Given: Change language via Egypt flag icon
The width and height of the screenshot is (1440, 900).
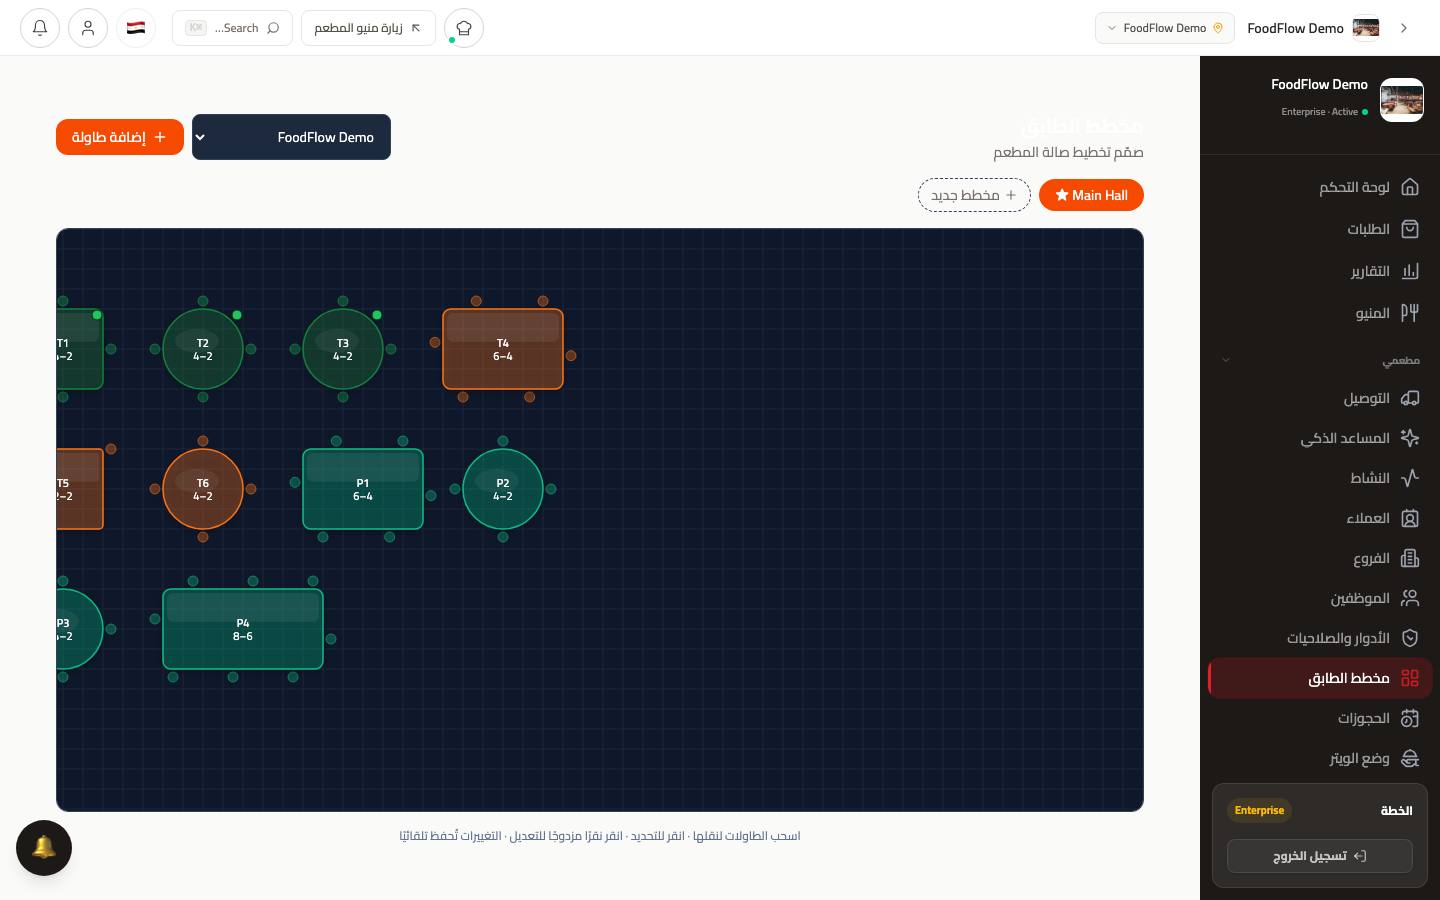Looking at the screenshot, I should click(136, 28).
